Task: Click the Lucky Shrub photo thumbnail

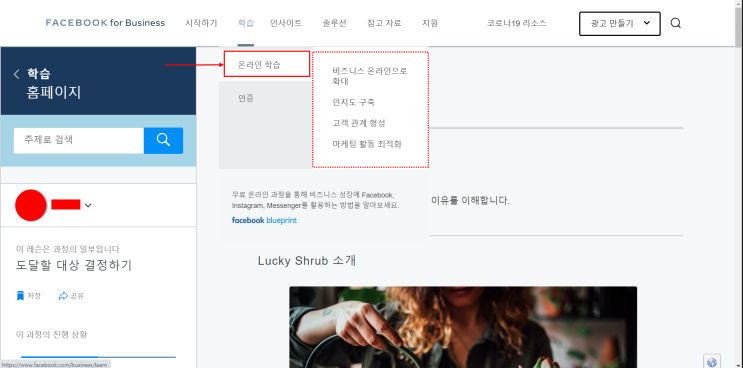Action: (x=463, y=327)
